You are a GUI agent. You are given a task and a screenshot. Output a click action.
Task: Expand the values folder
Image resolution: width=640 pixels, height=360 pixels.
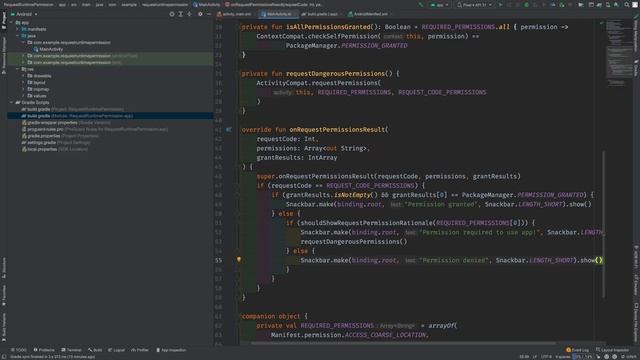tap(24, 96)
